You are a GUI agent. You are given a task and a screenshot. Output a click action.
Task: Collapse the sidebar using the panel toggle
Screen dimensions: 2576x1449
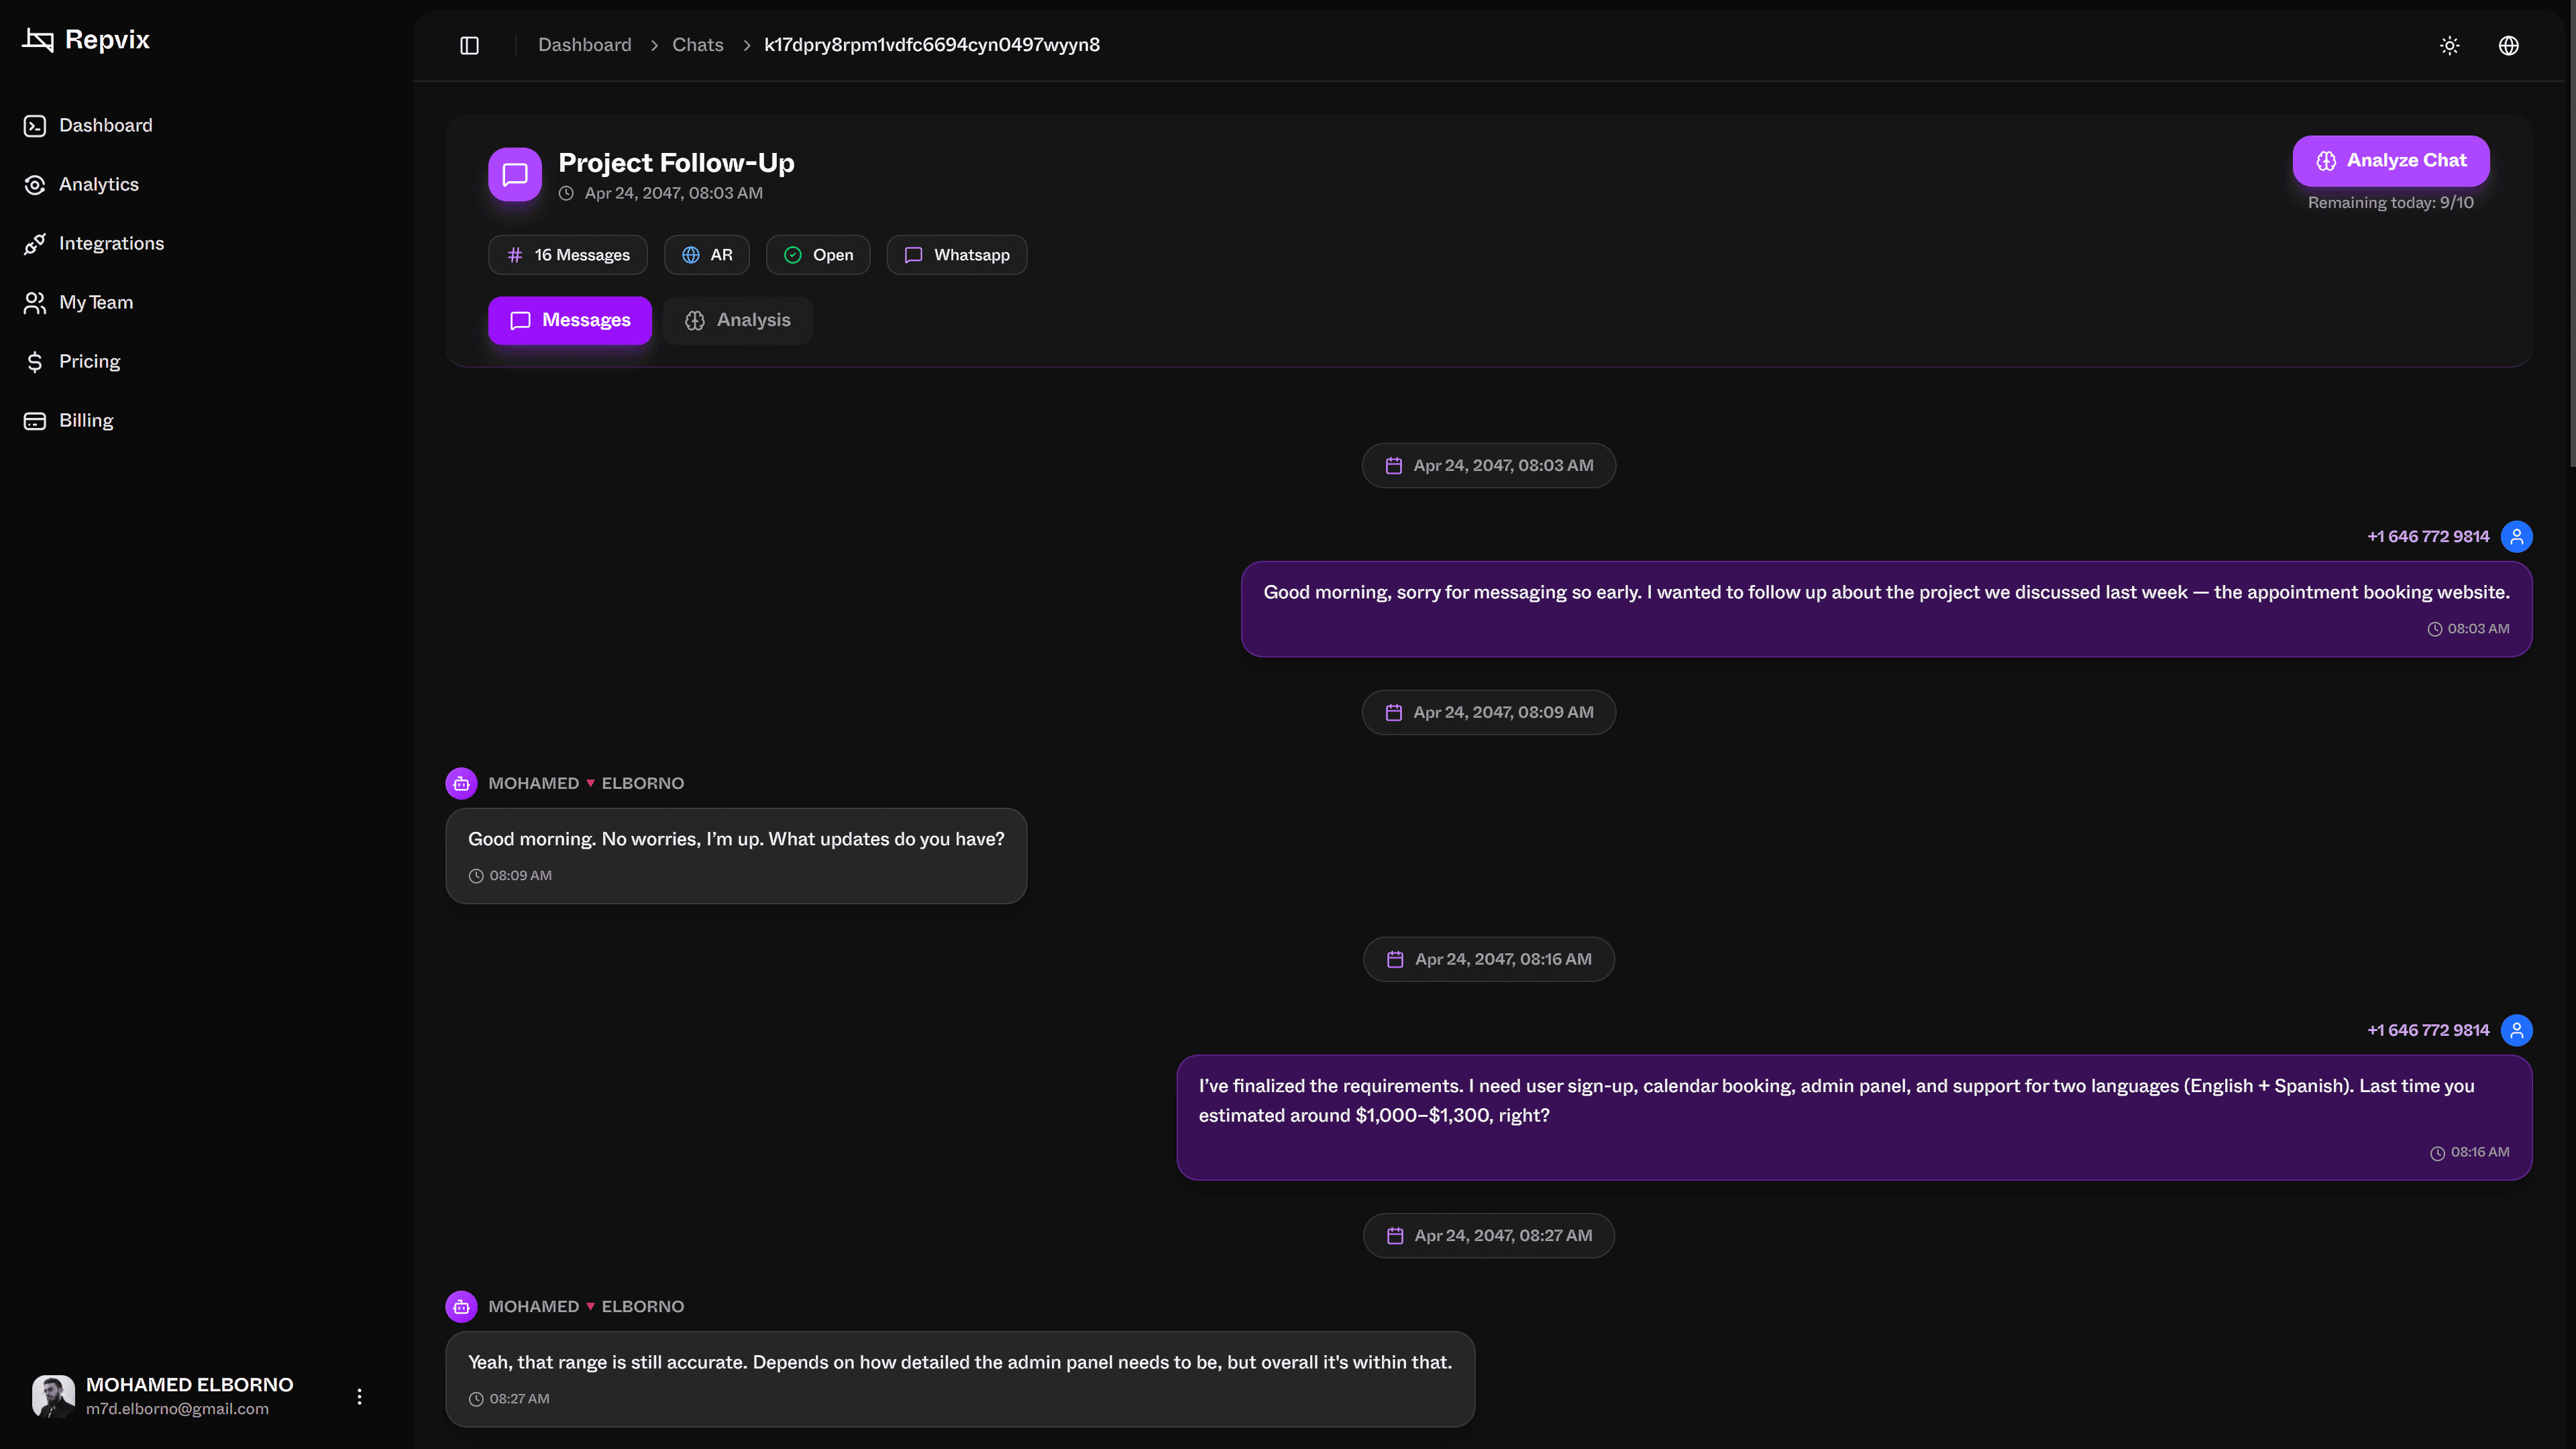click(x=468, y=45)
